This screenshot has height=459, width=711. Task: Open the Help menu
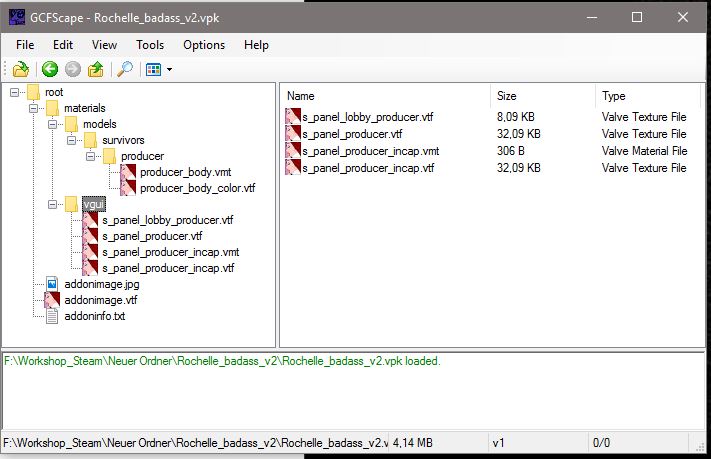[x=256, y=45]
